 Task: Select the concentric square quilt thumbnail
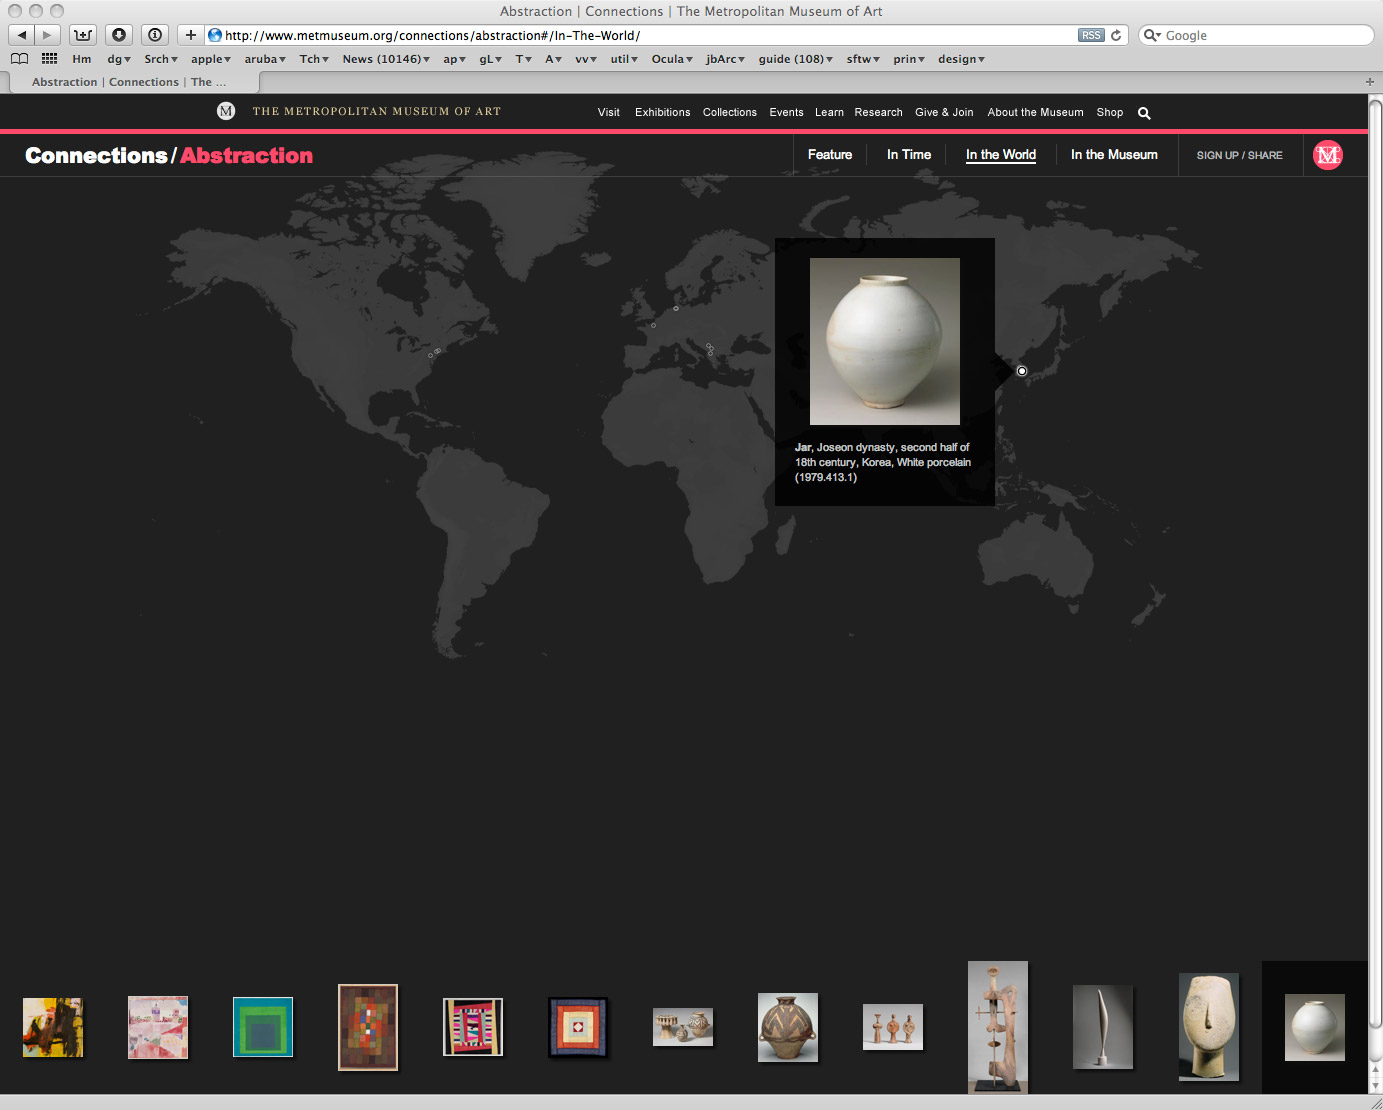(578, 1027)
